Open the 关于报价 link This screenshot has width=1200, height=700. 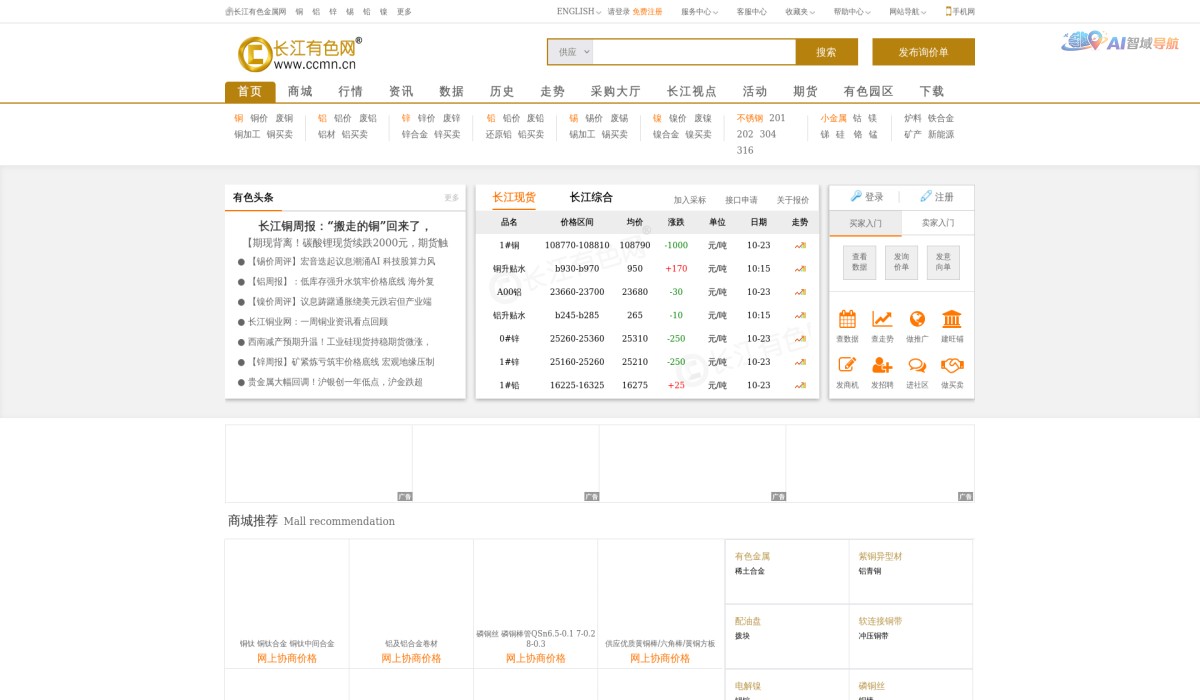(793, 200)
